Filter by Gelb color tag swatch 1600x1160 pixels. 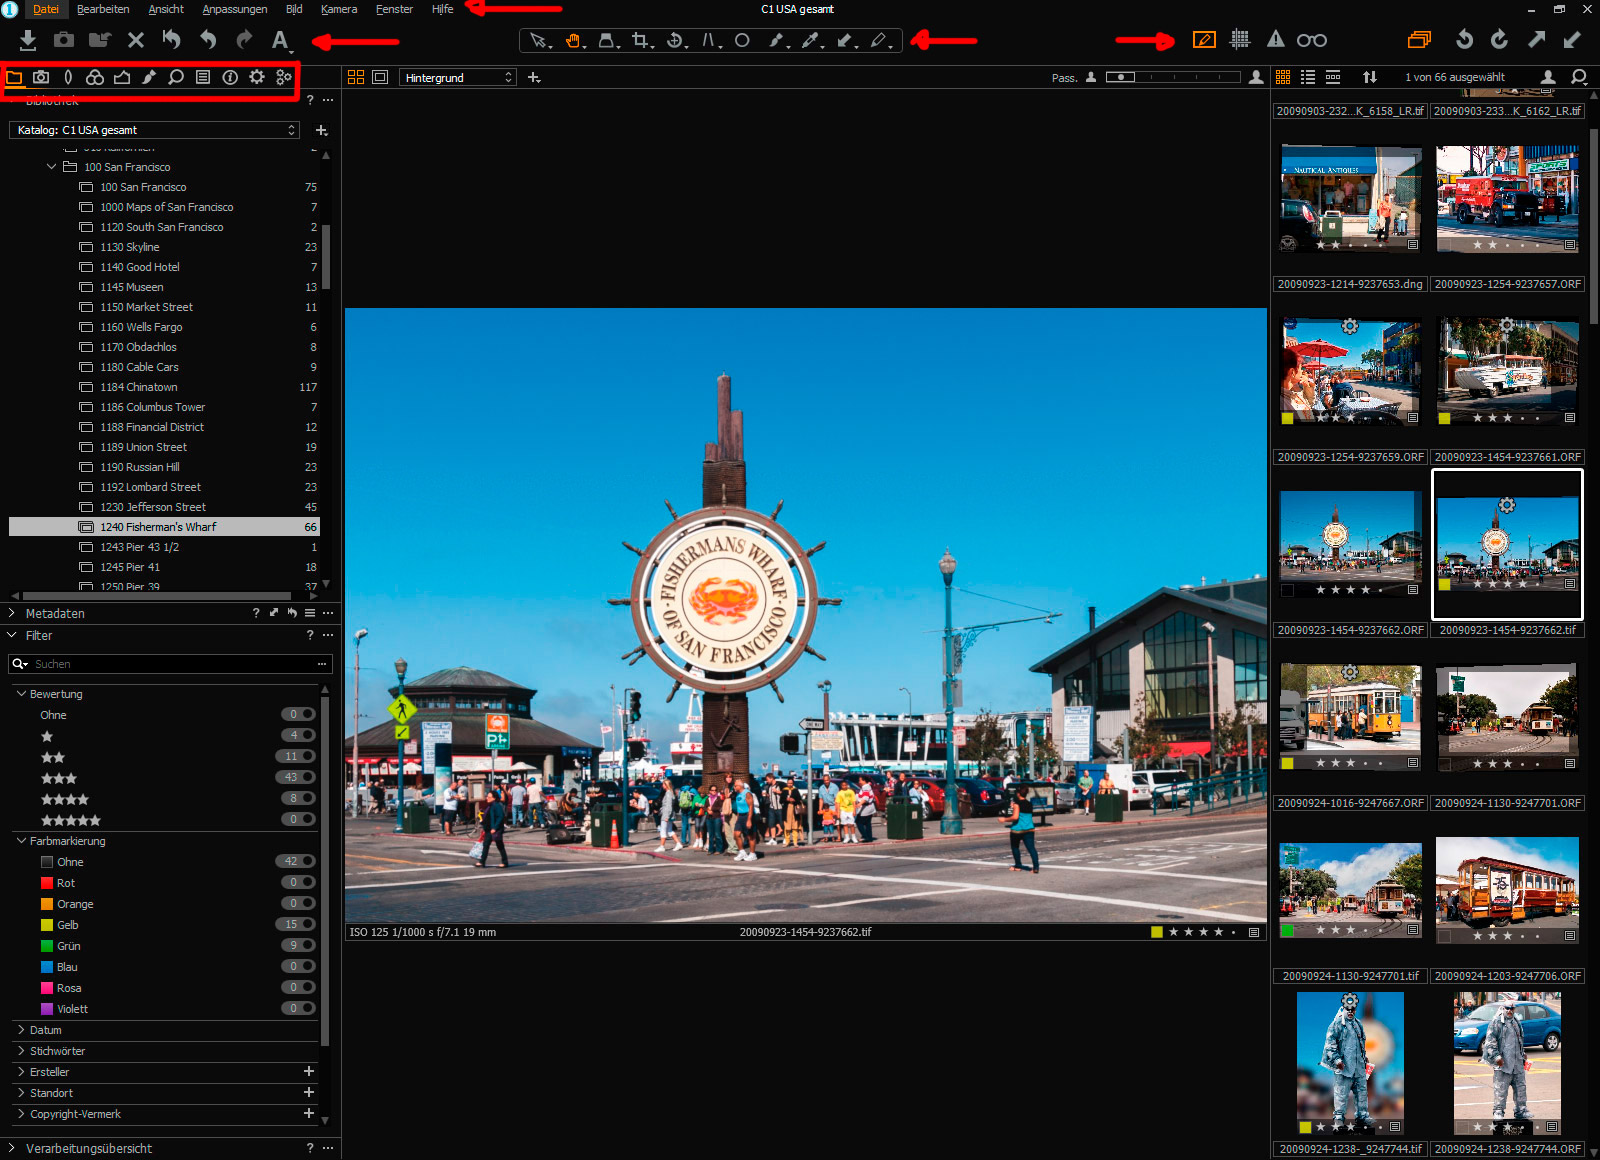point(47,925)
